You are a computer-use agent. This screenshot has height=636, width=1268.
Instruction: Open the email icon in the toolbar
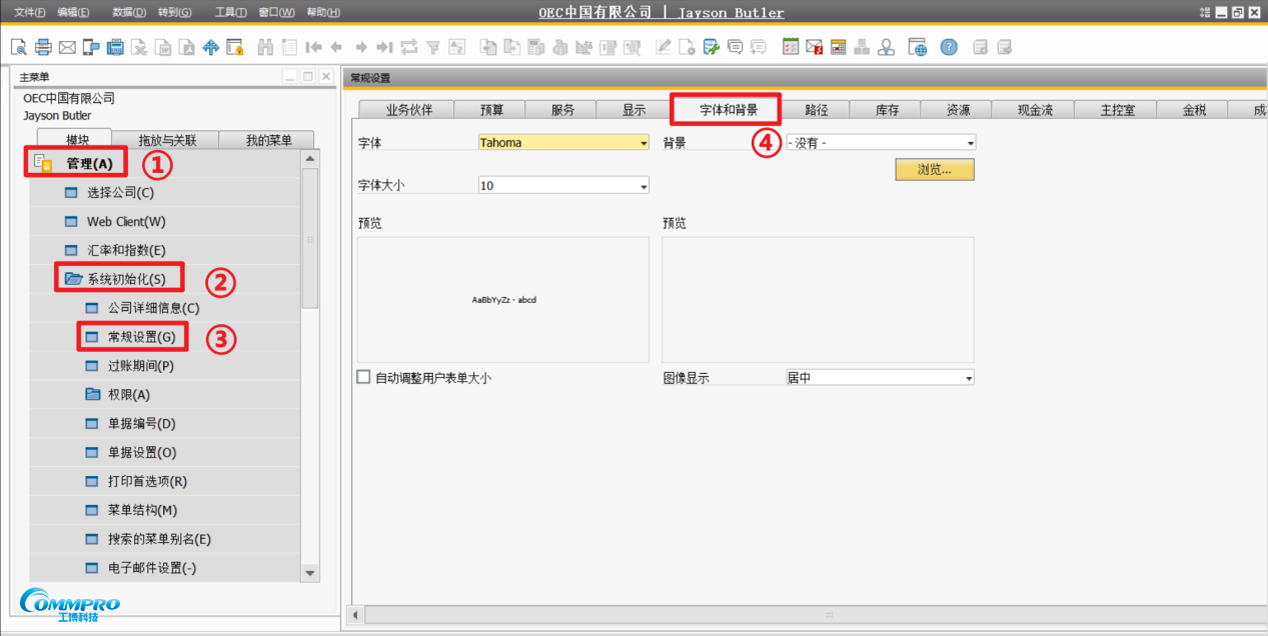68,46
